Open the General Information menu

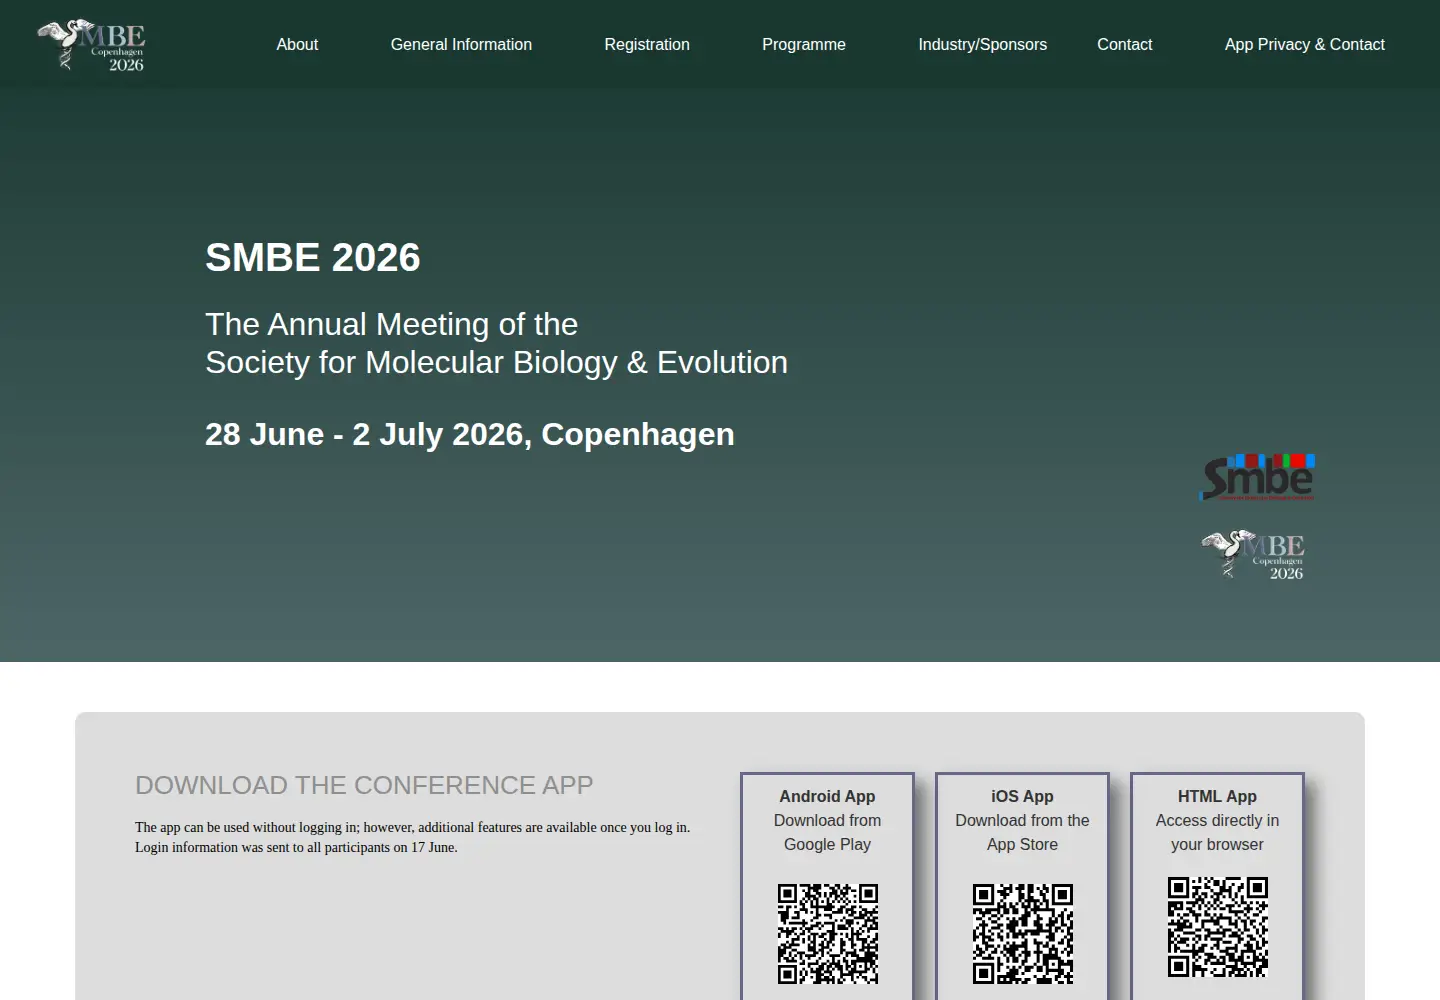461,44
